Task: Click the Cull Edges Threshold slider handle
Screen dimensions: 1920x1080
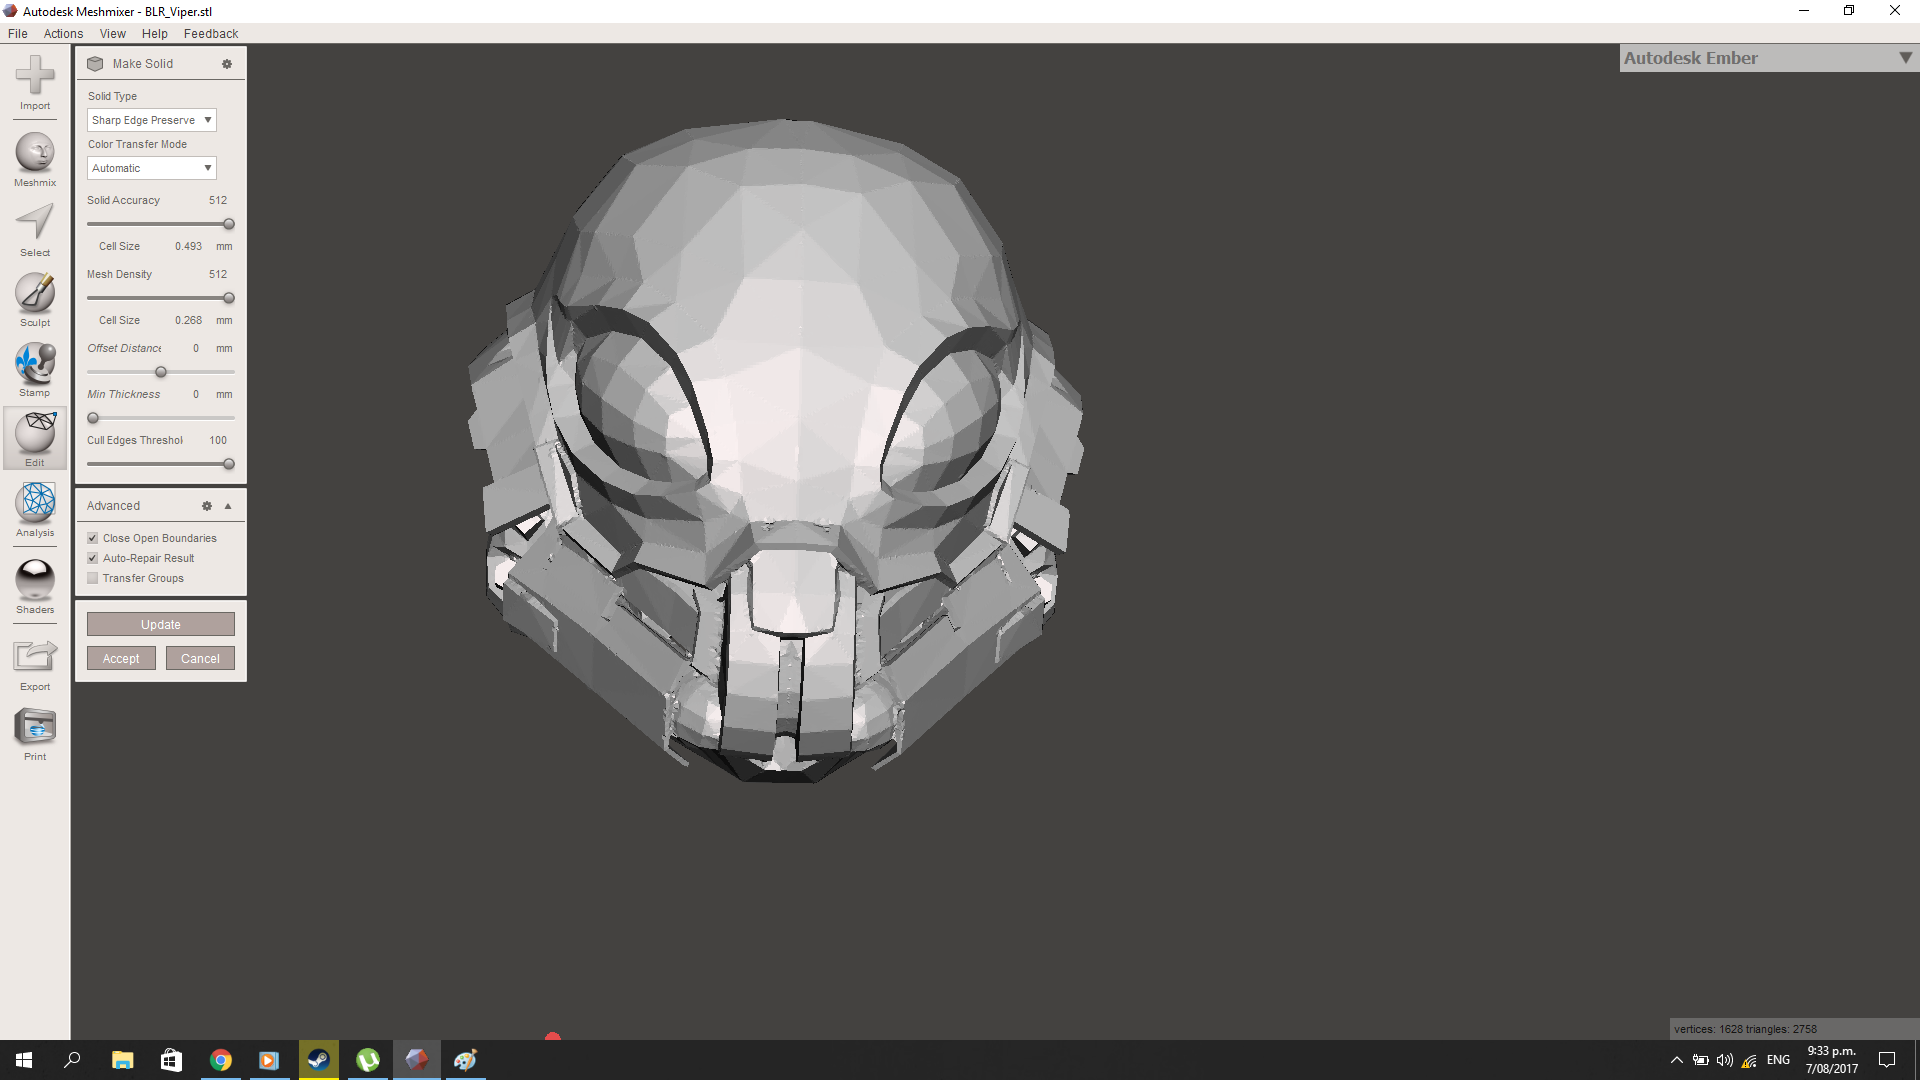Action: point(229,464)
